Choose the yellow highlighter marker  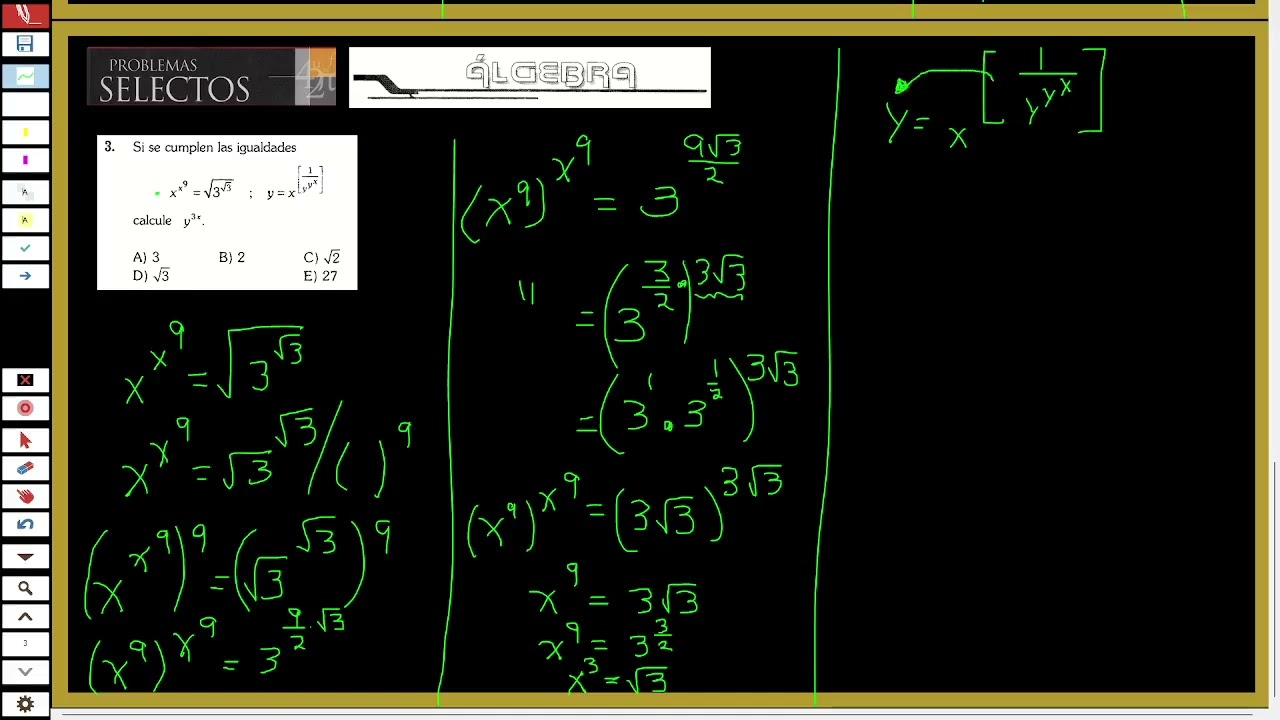[25, 132]
